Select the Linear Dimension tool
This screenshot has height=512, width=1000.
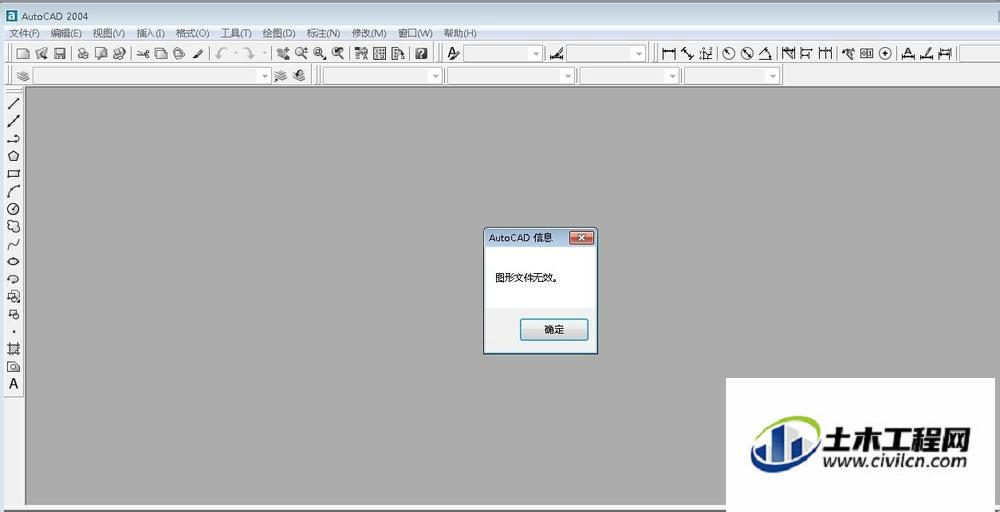tap(669, 54)
